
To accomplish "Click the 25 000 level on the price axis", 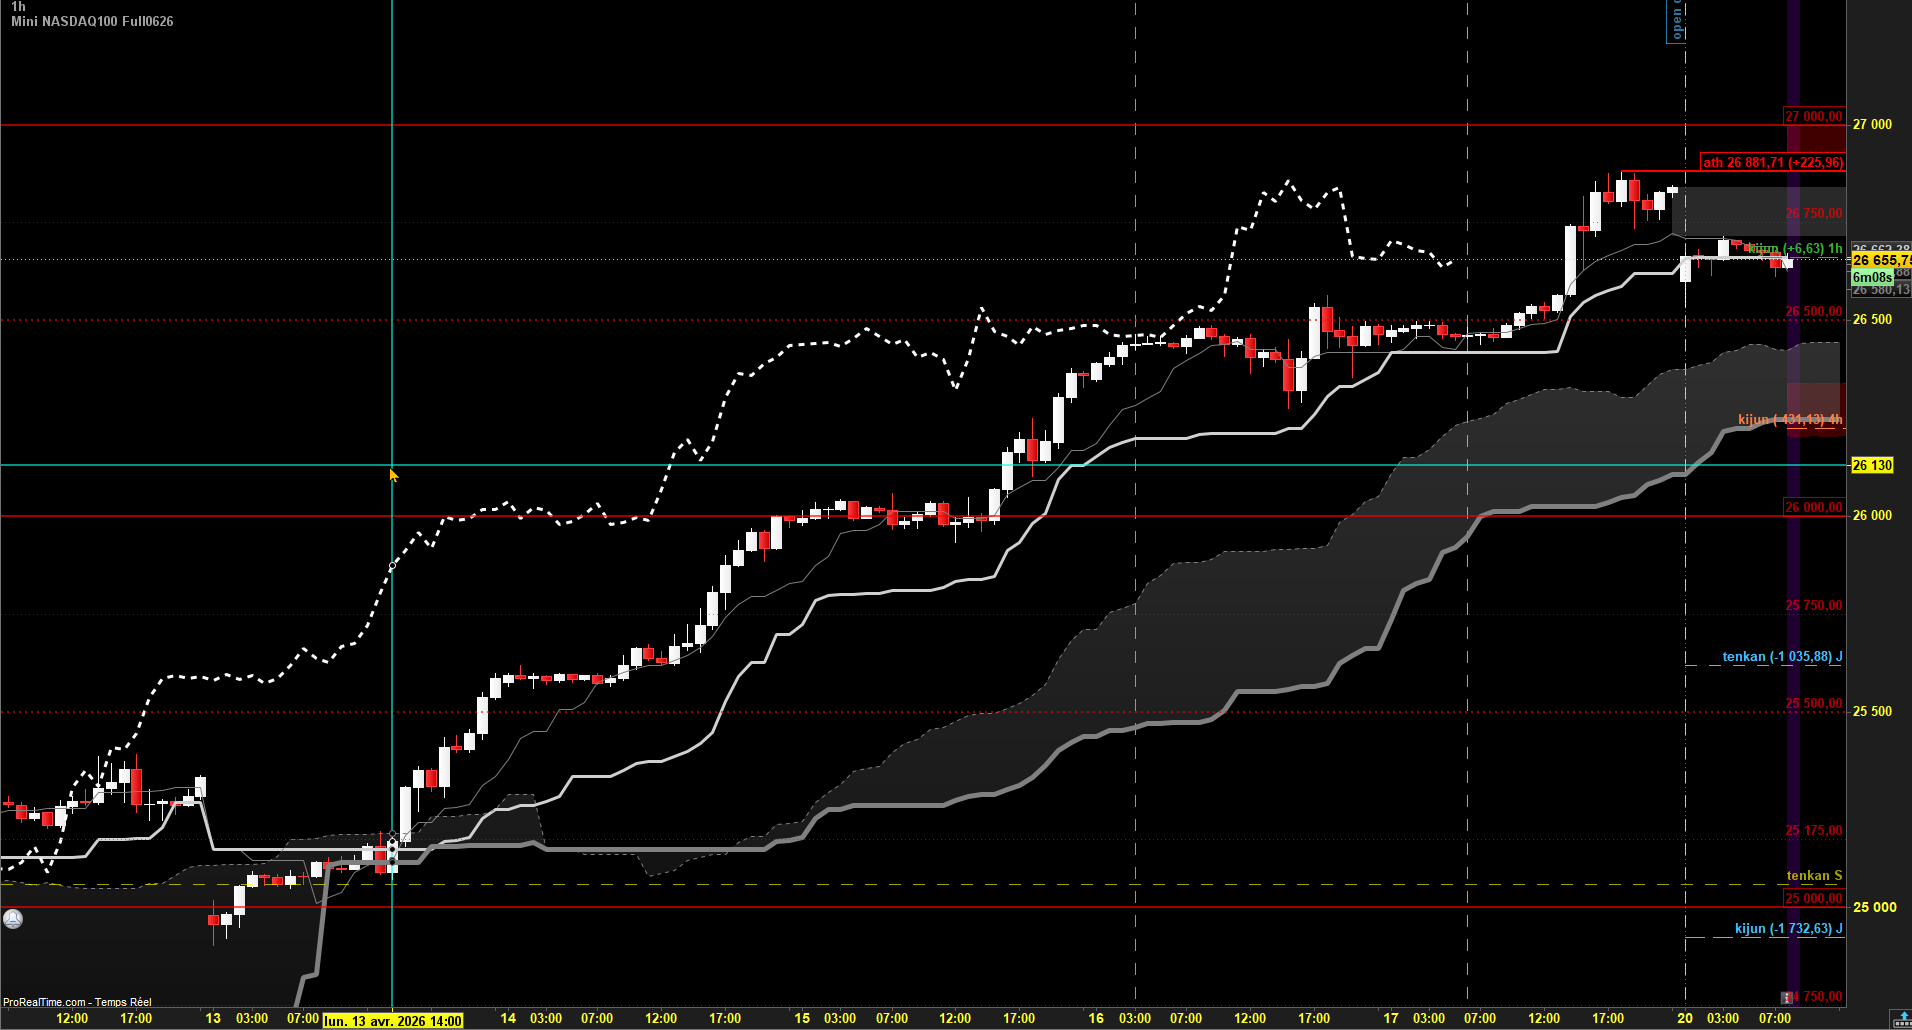I will point(1874,907).
